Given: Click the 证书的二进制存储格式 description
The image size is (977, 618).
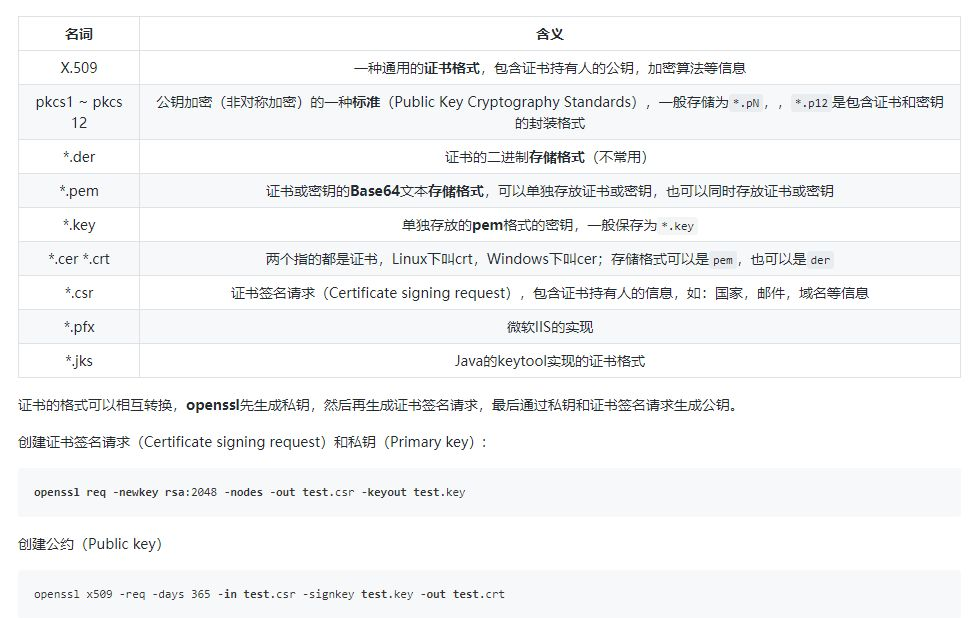Looking at the screenshot, I should click(550, 156).
